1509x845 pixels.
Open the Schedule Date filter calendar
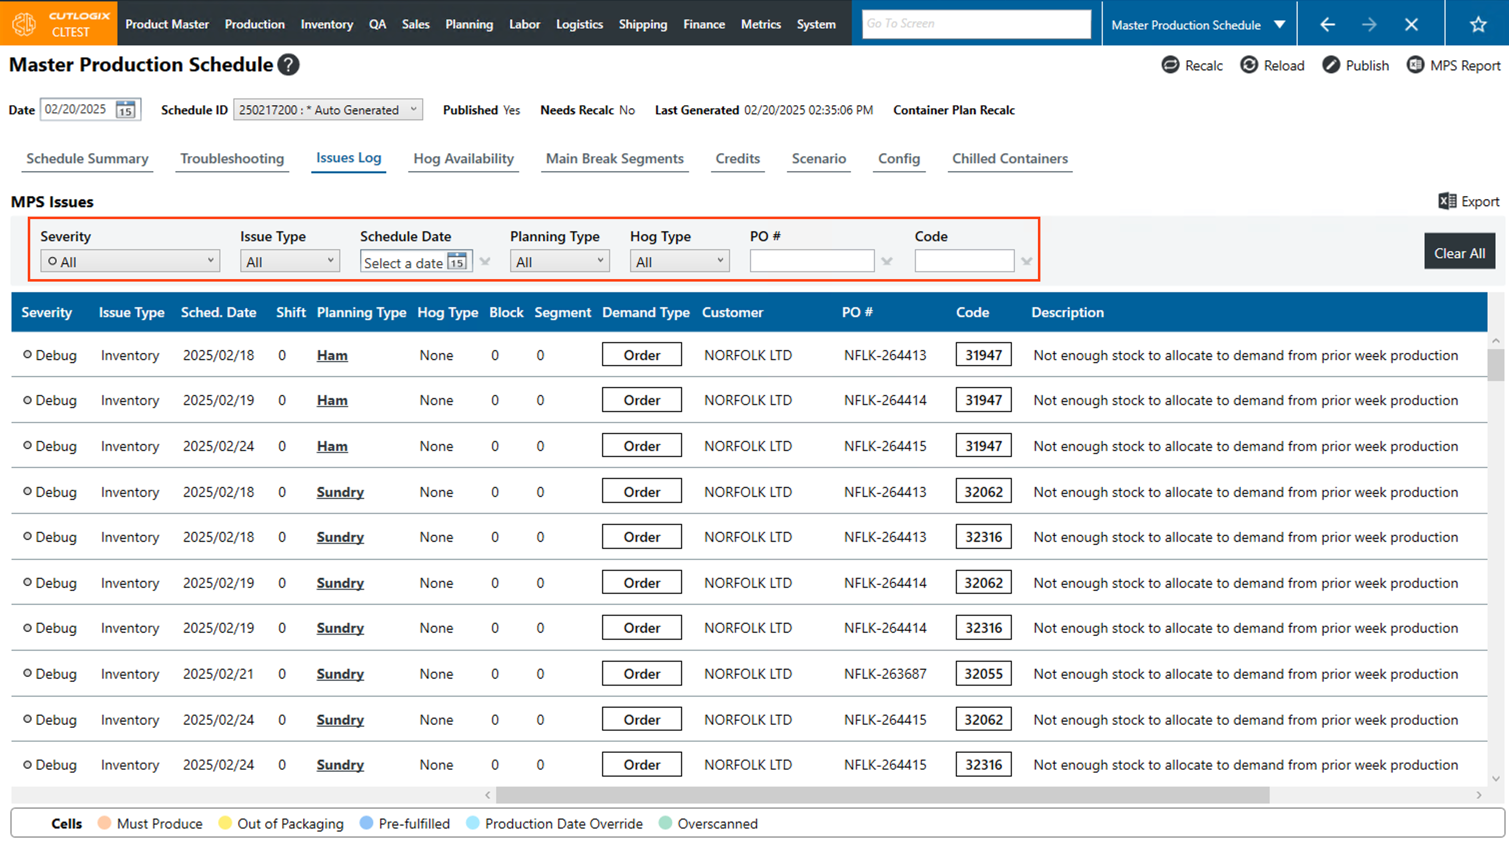[457, 262]
